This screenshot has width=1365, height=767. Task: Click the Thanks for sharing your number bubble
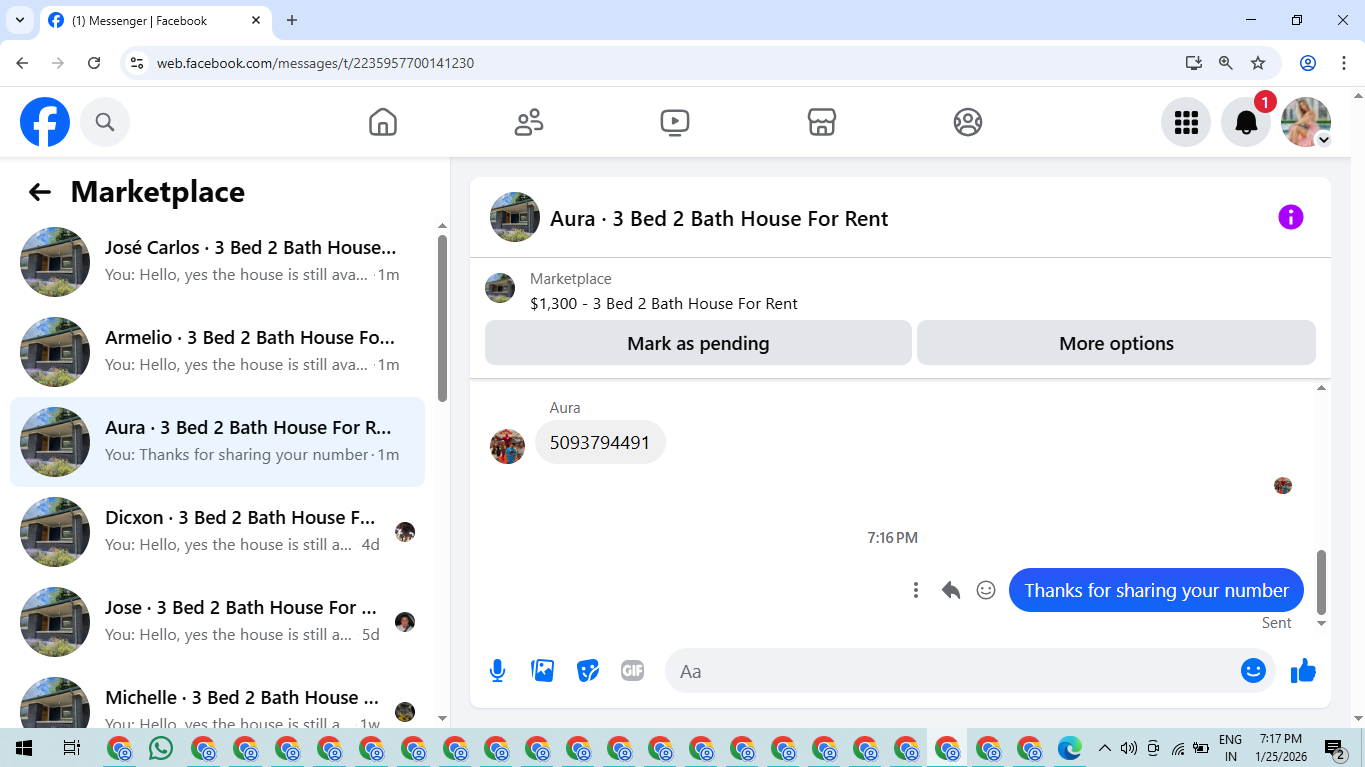pos(1156,590)
